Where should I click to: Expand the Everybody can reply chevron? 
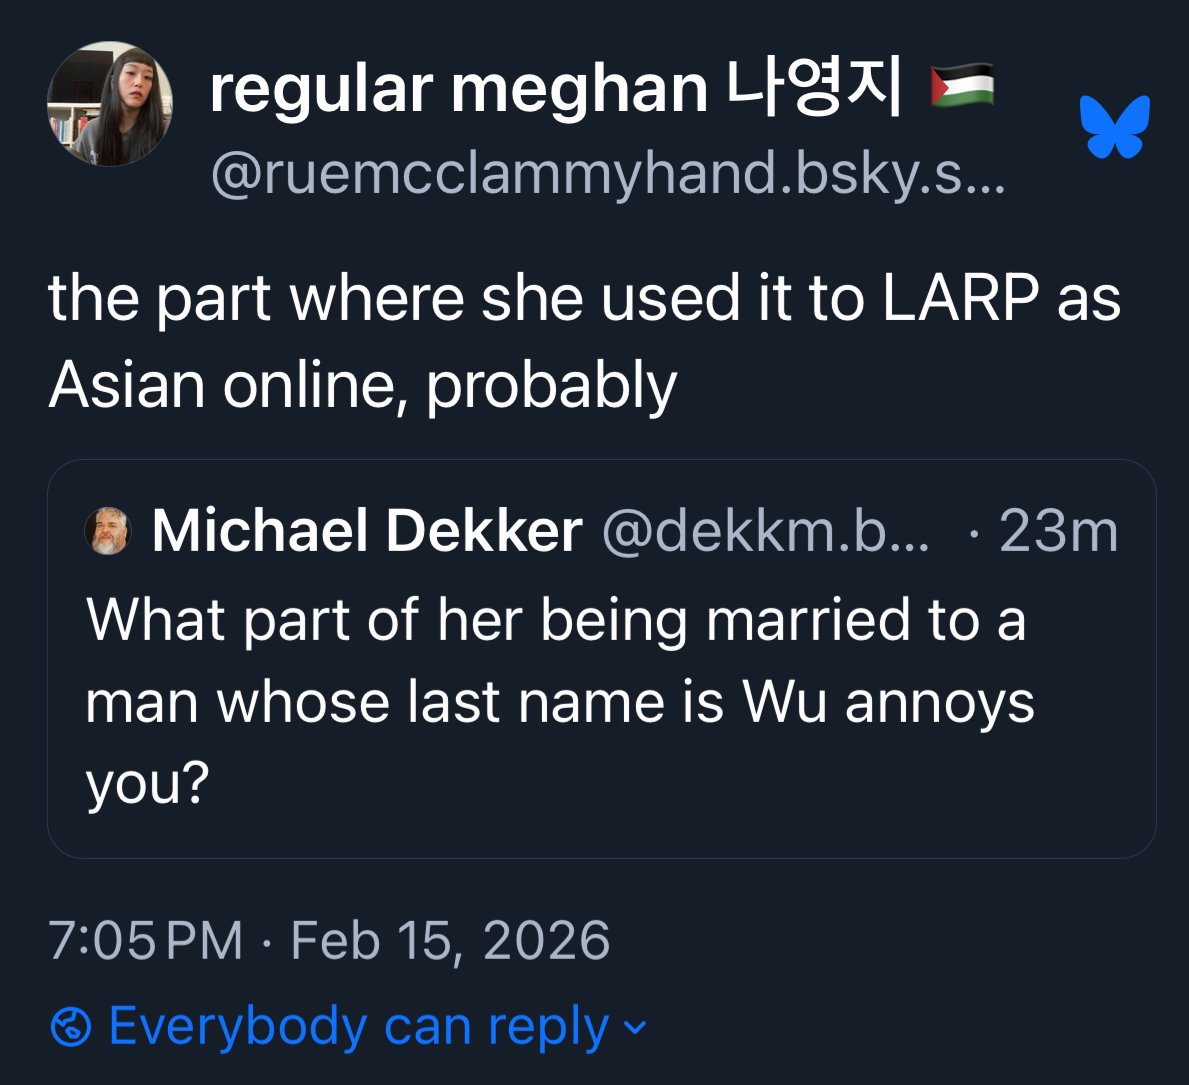point(635,1027)
